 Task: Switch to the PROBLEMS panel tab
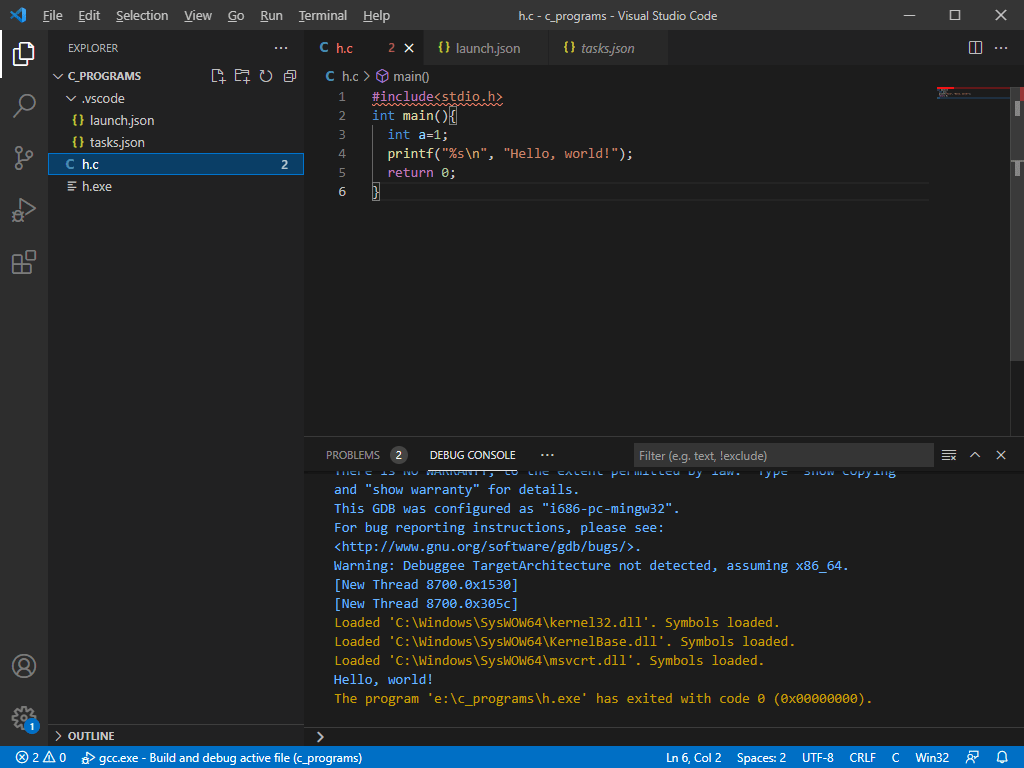352,455
